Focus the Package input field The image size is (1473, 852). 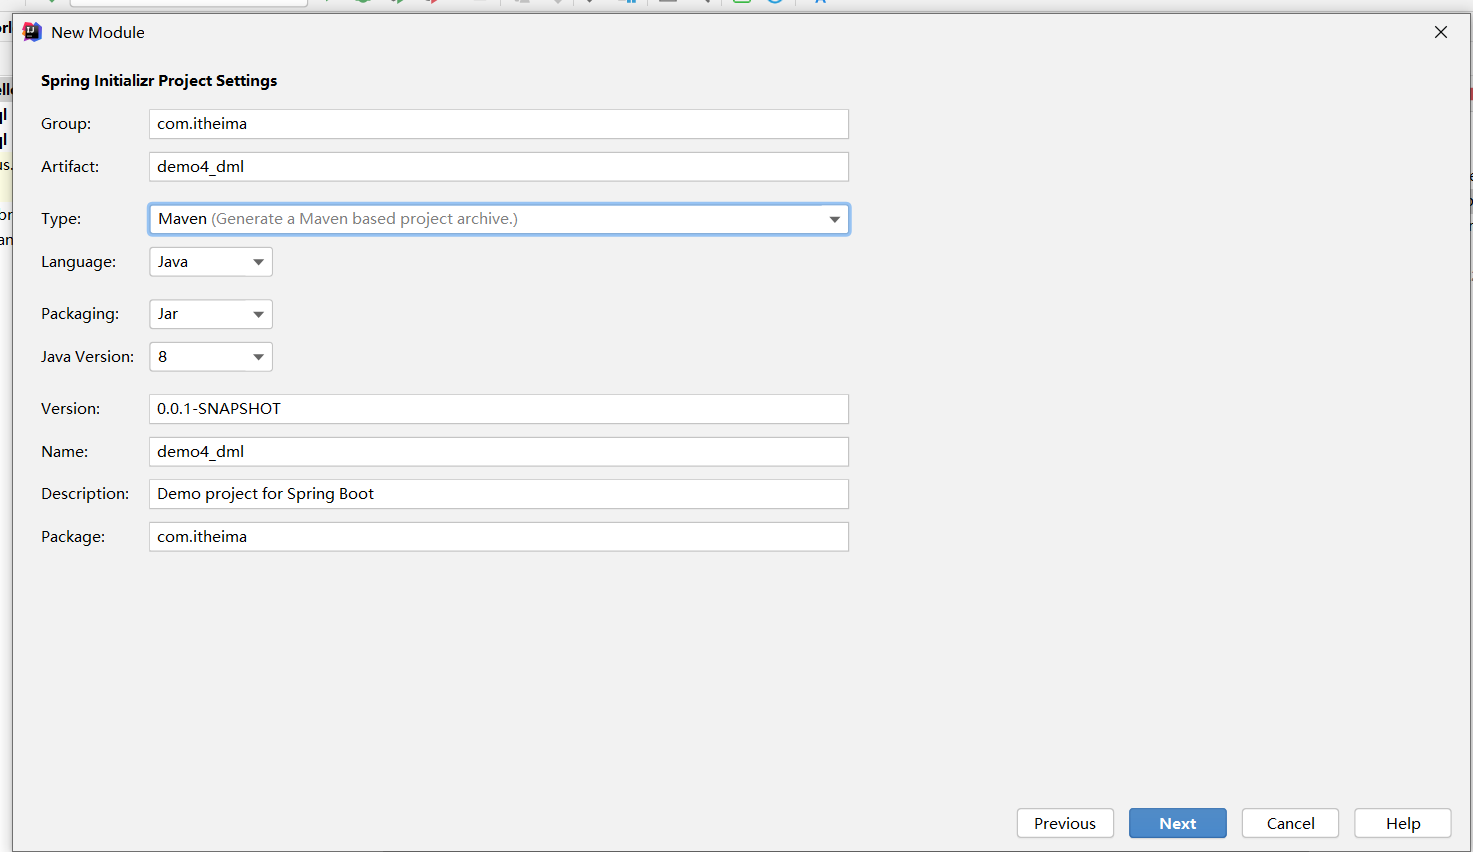point(498,537)
